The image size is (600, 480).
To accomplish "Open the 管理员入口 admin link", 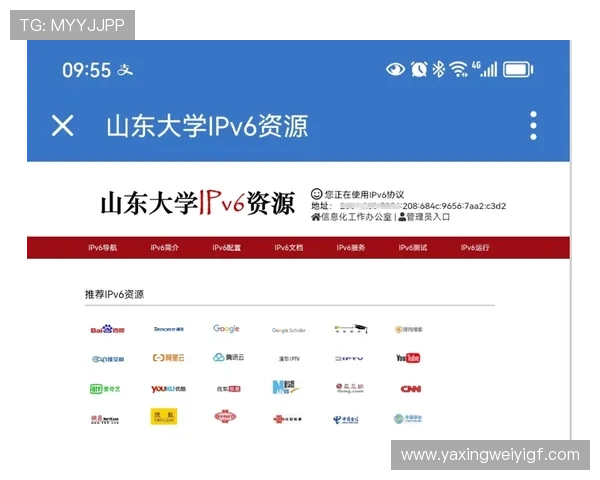I will pos(424,217).
